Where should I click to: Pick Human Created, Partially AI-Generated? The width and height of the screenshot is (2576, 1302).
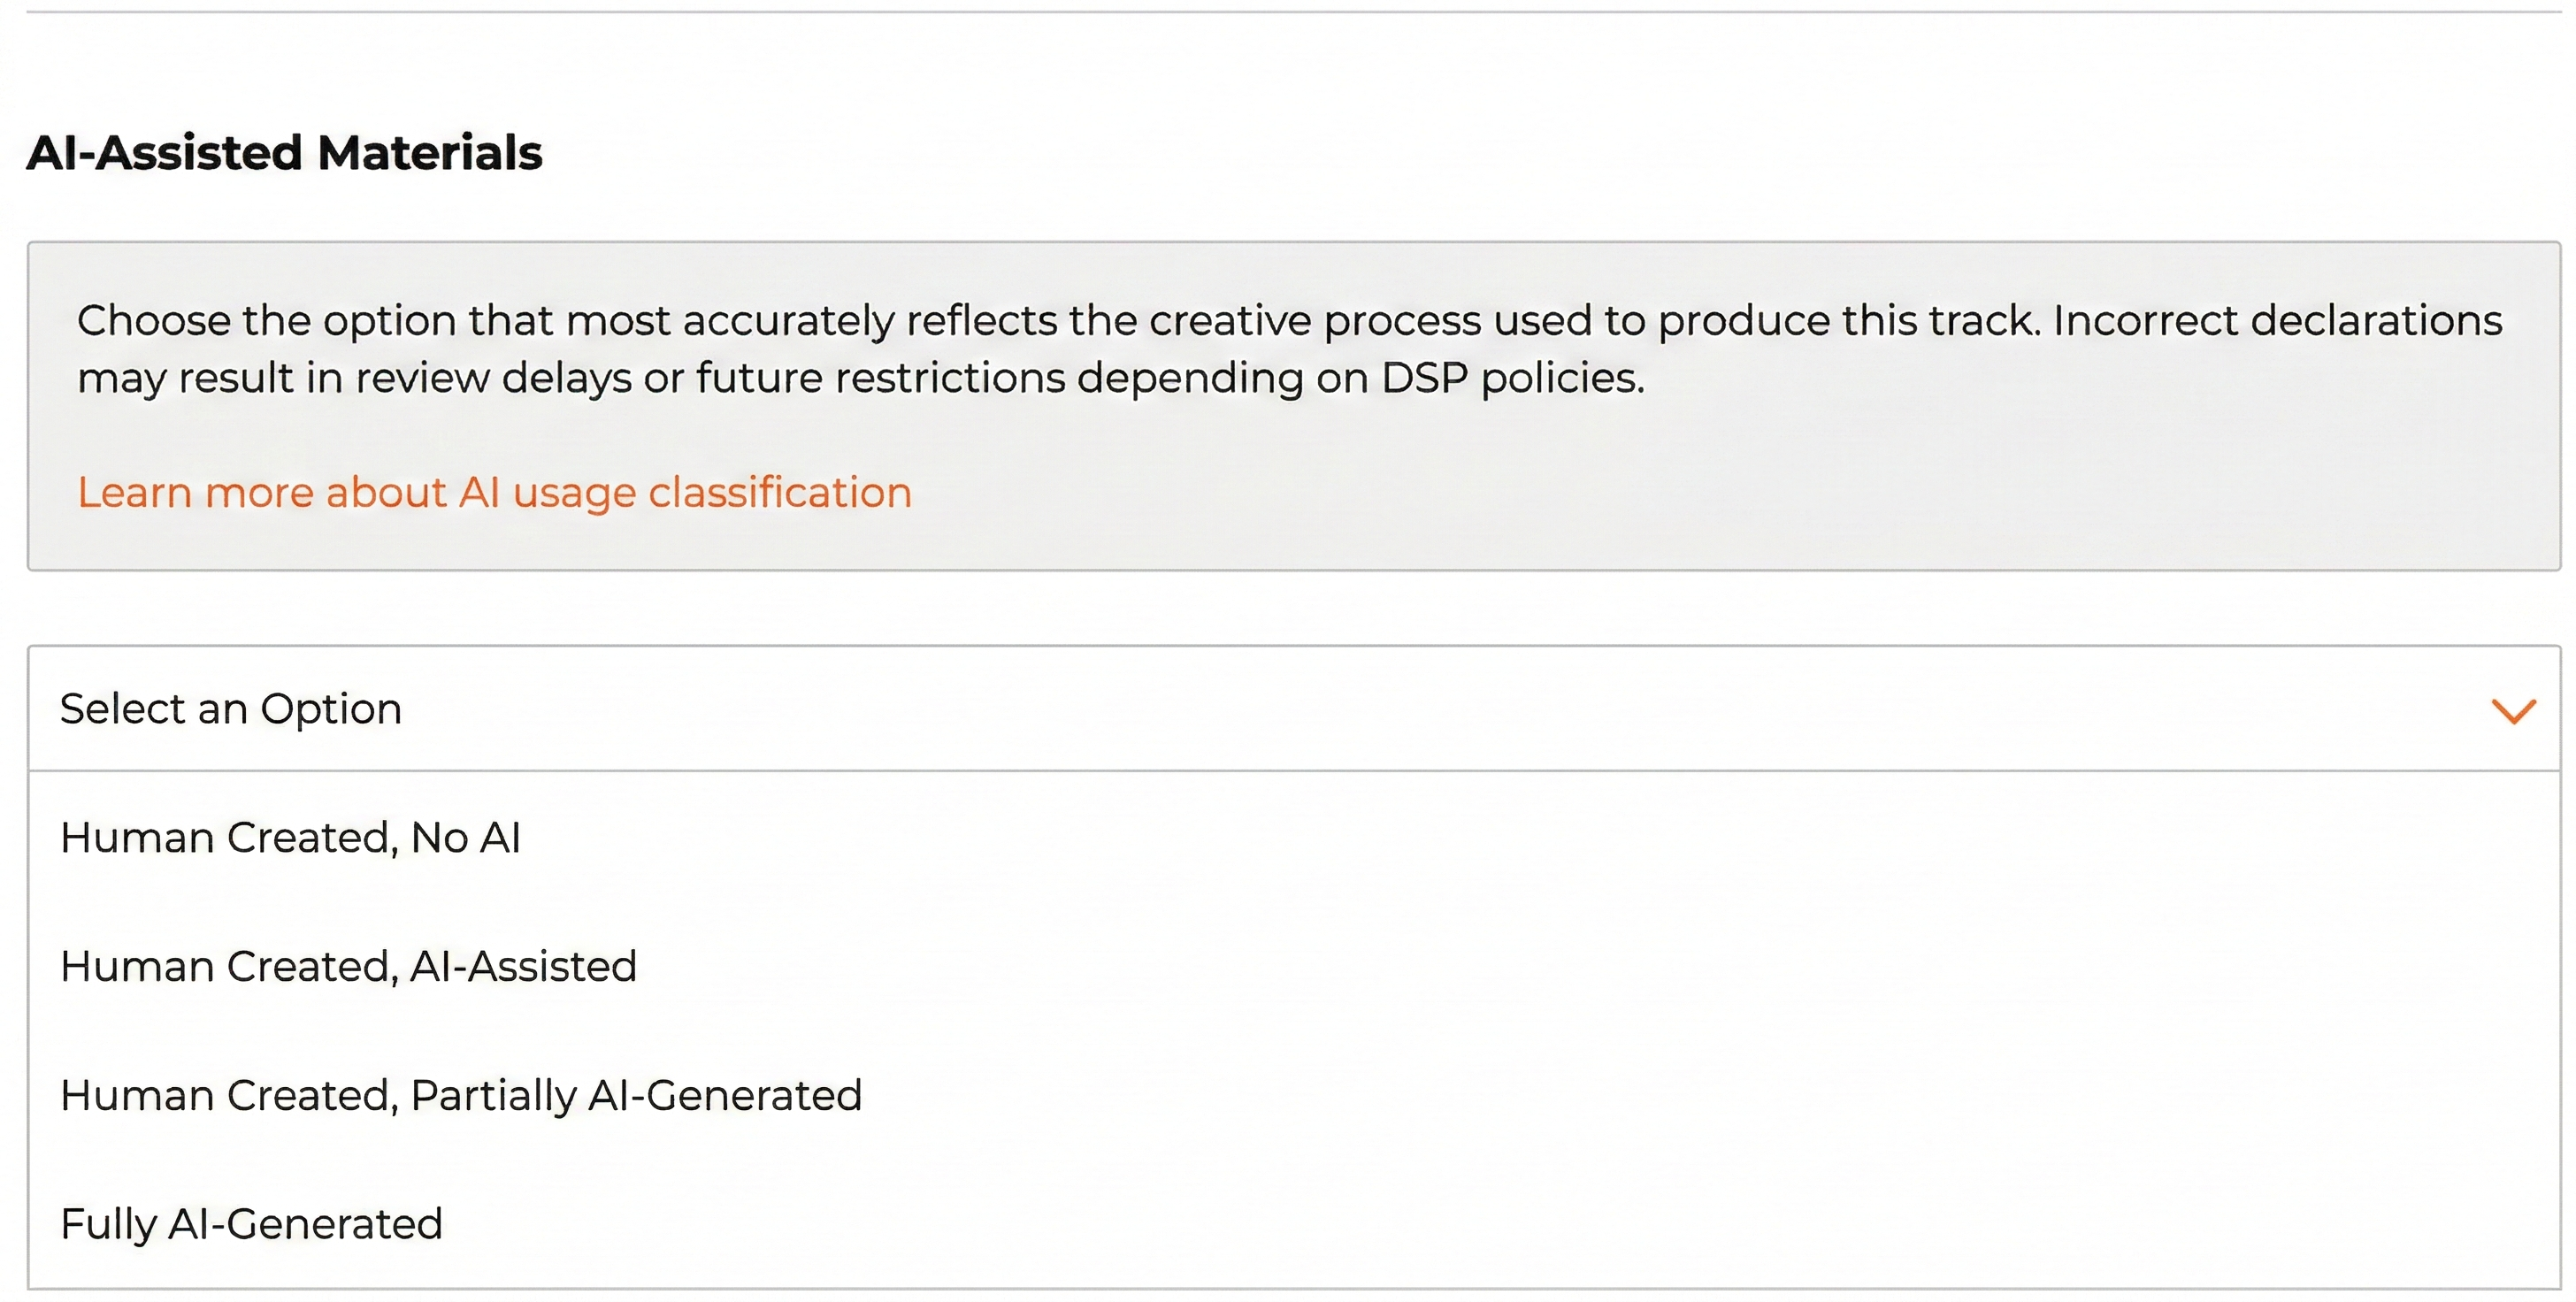click(x=461, y=1095)
